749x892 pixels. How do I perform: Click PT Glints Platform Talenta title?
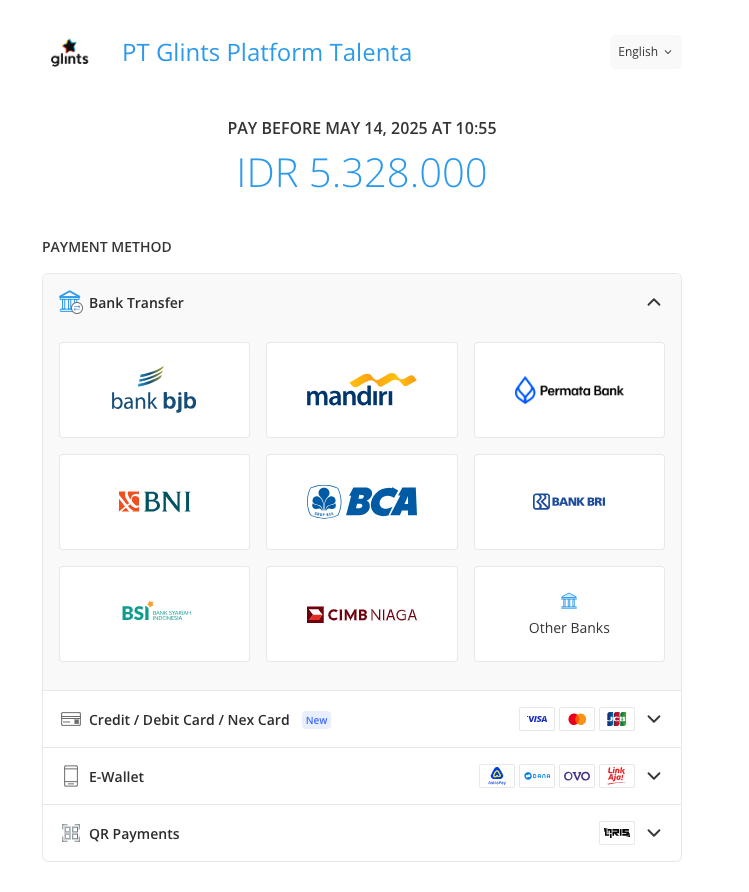coord(267,53)
